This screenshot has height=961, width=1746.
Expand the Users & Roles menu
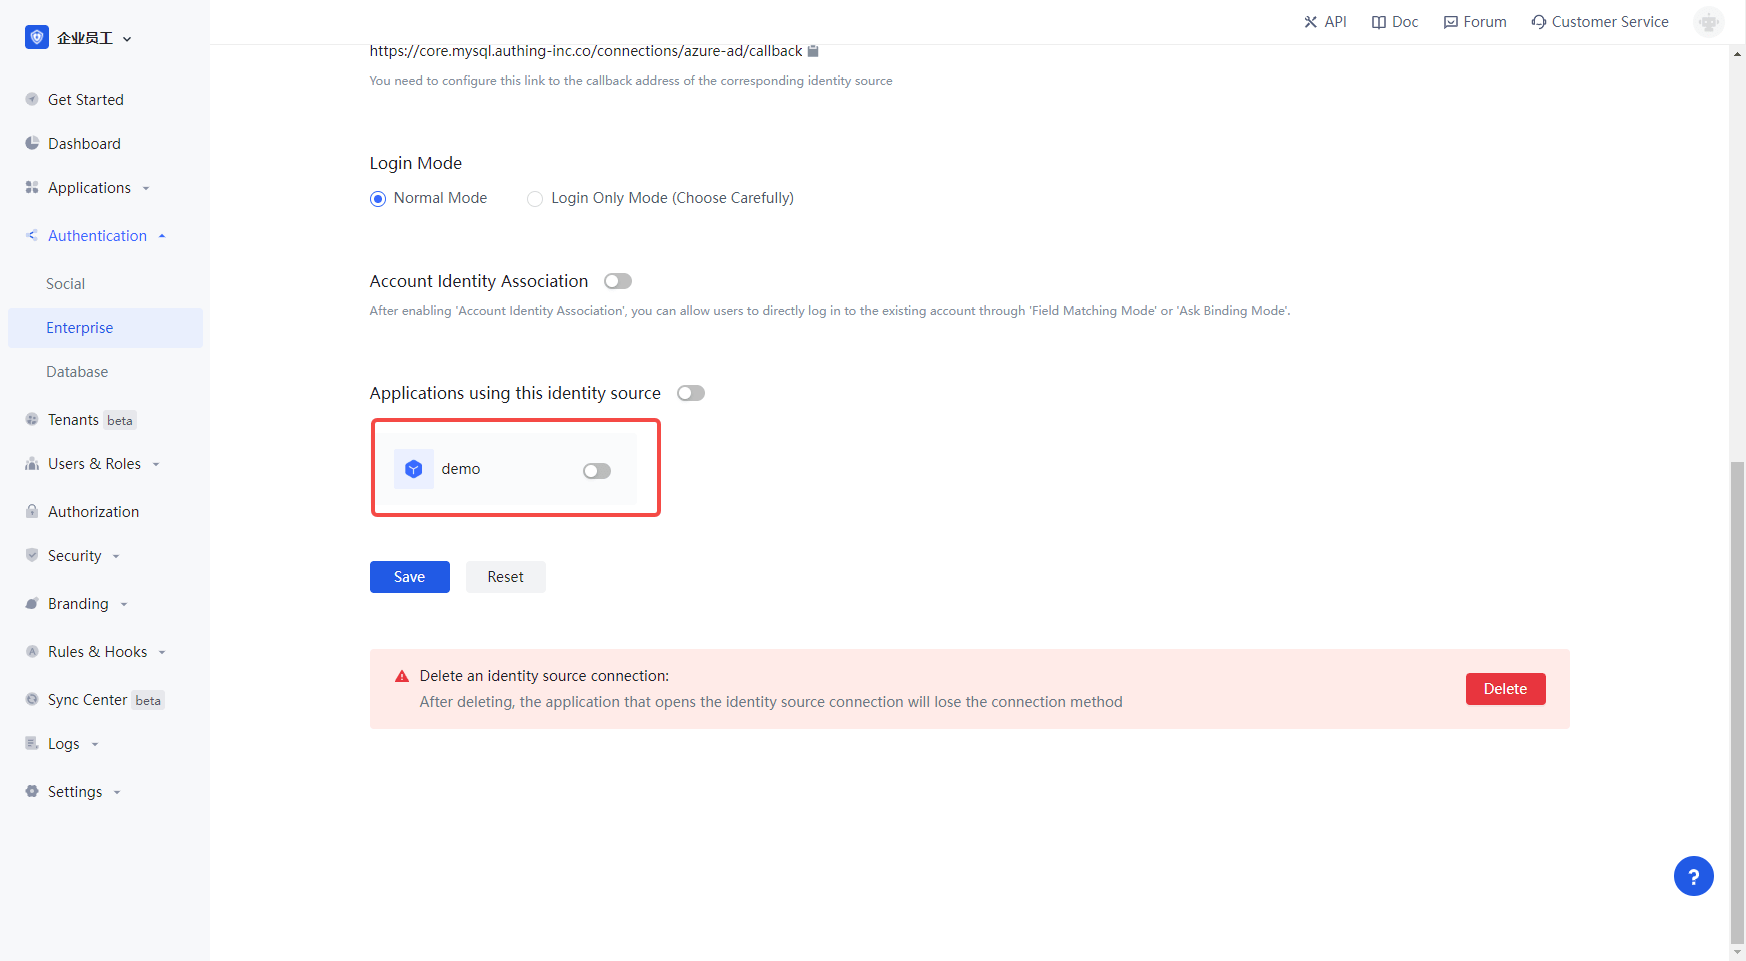click(x=94, y=464)
